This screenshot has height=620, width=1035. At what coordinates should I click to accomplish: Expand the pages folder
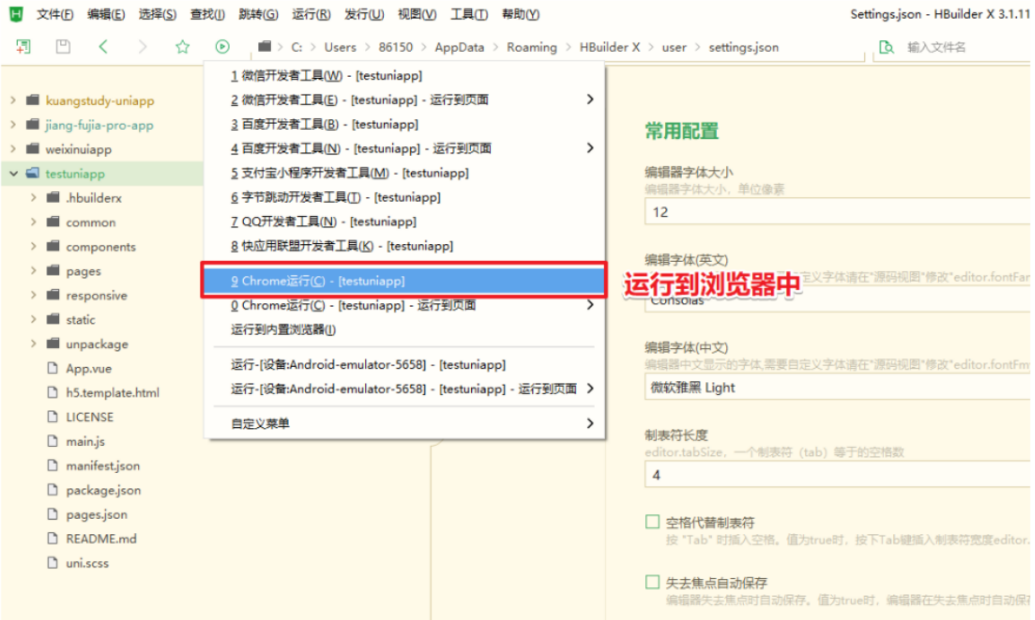click(34, 271)
